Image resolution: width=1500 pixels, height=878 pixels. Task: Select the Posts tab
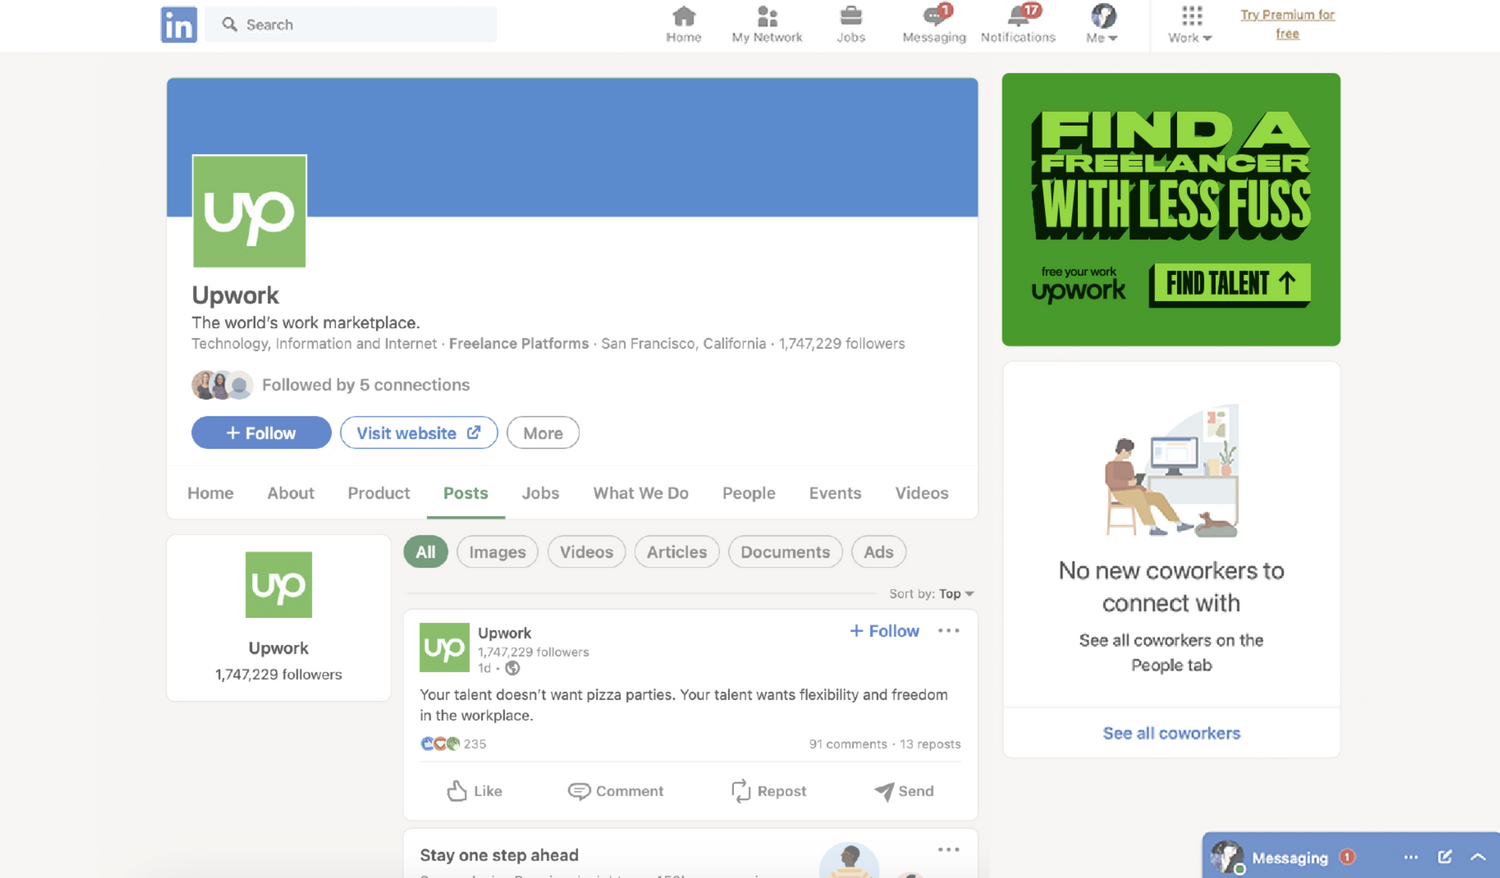[466, 493]
